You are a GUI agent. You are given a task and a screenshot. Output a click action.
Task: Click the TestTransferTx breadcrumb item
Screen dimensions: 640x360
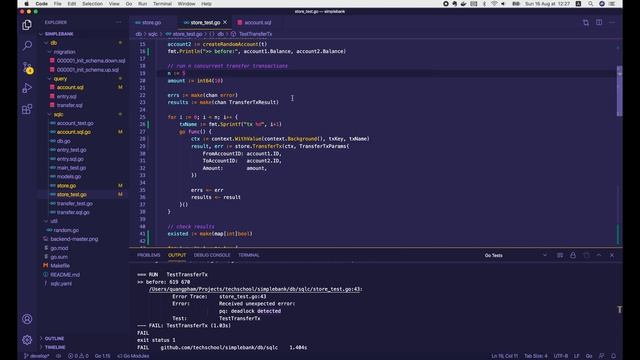[255, 34]
